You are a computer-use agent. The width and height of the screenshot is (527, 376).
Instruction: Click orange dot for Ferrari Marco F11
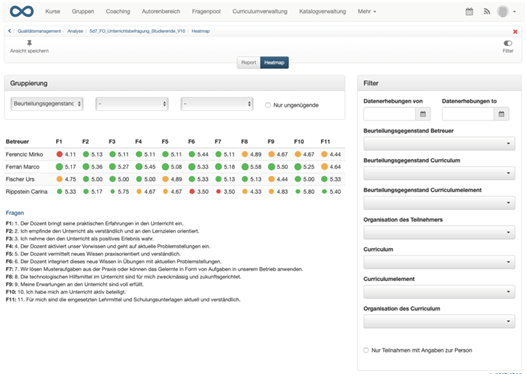pyautogui.click(x=324, y=167)
